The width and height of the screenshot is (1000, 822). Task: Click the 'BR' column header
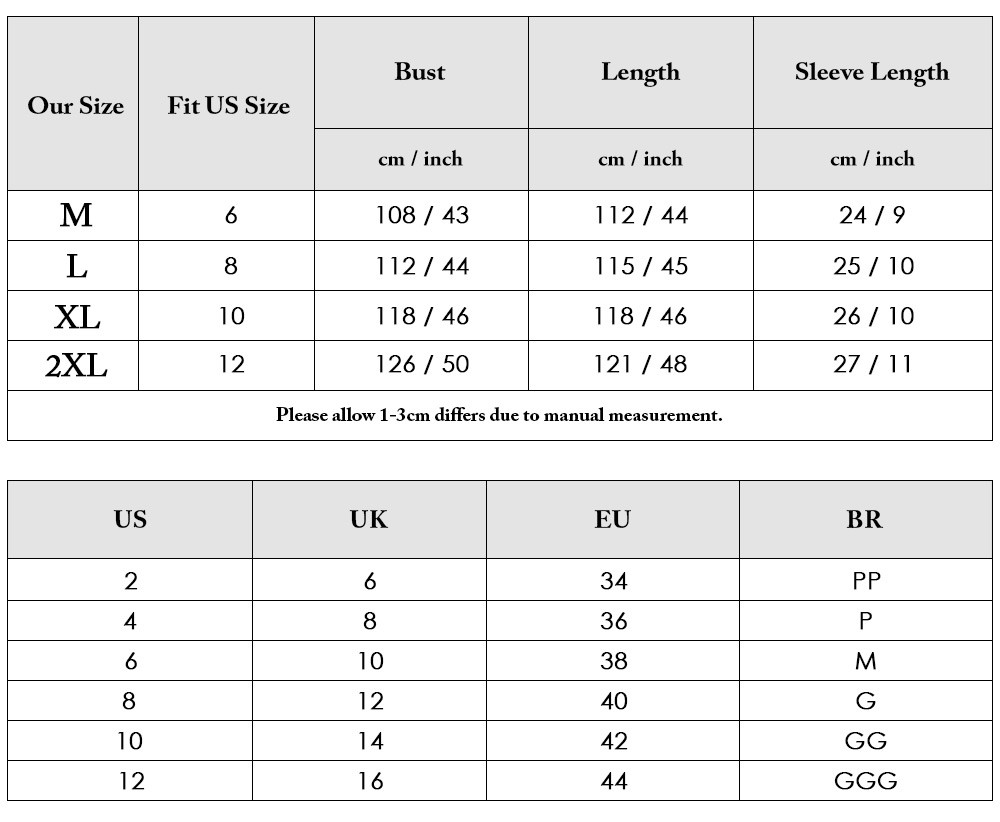(865, 519)
